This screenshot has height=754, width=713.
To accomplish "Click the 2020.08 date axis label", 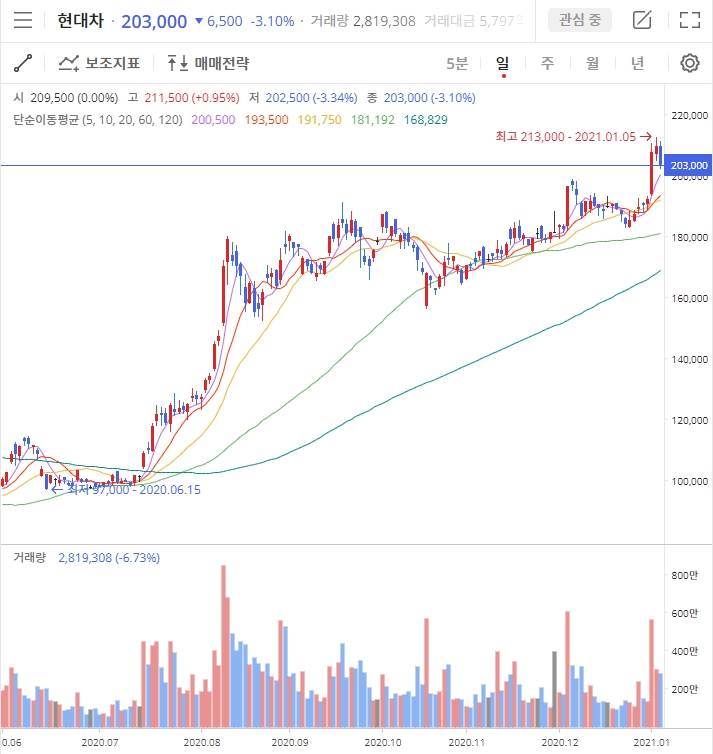I will [201, 742].
